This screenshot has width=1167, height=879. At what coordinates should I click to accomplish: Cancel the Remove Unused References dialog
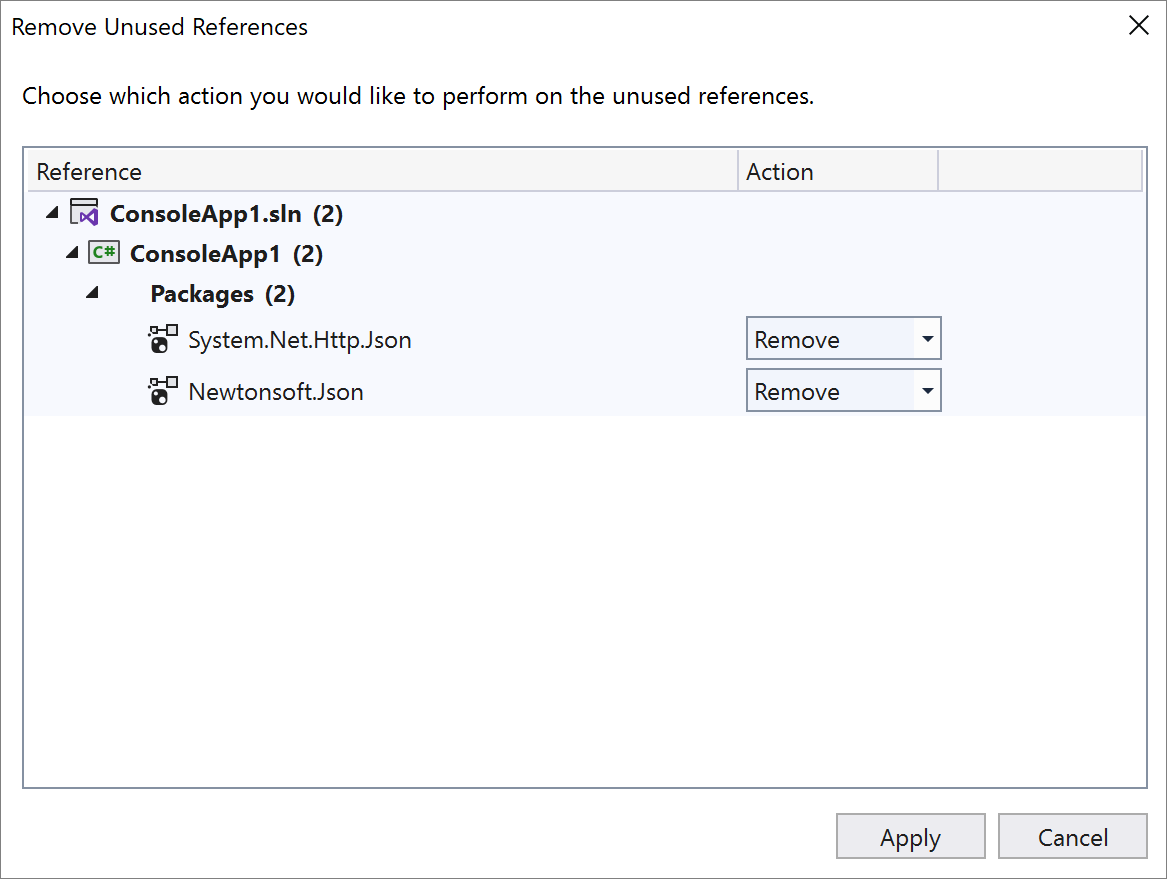coord(1072,836)
